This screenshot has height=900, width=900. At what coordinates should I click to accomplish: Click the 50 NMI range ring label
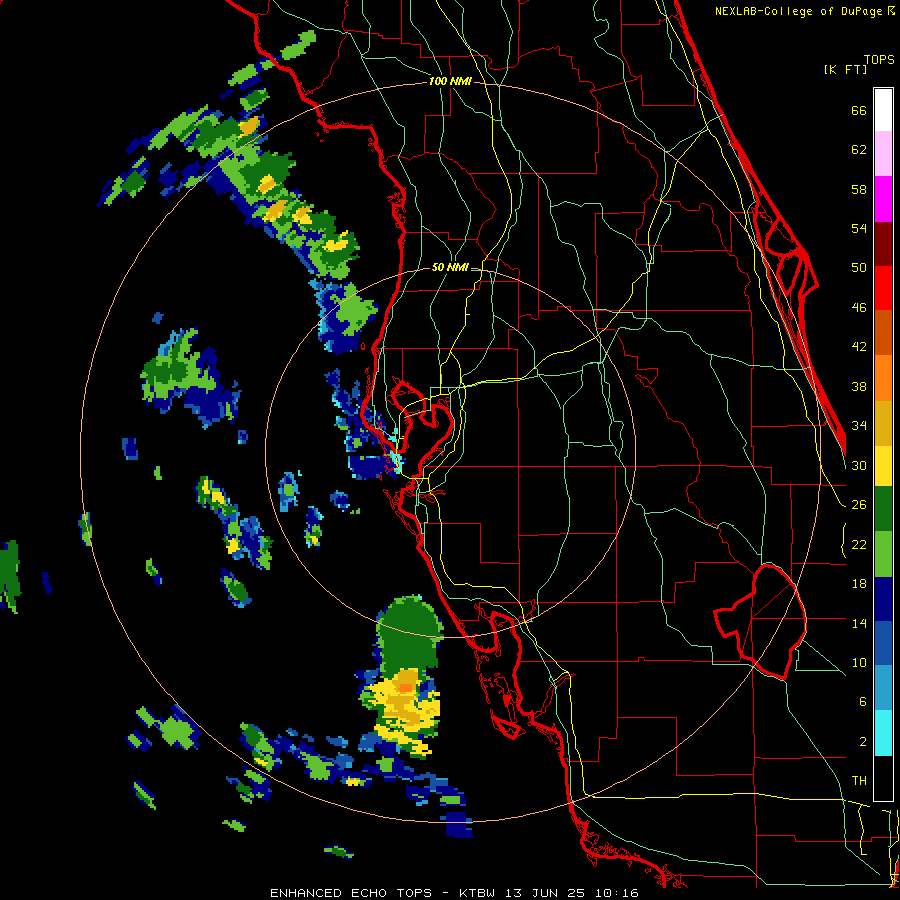[x=450, y=267]
